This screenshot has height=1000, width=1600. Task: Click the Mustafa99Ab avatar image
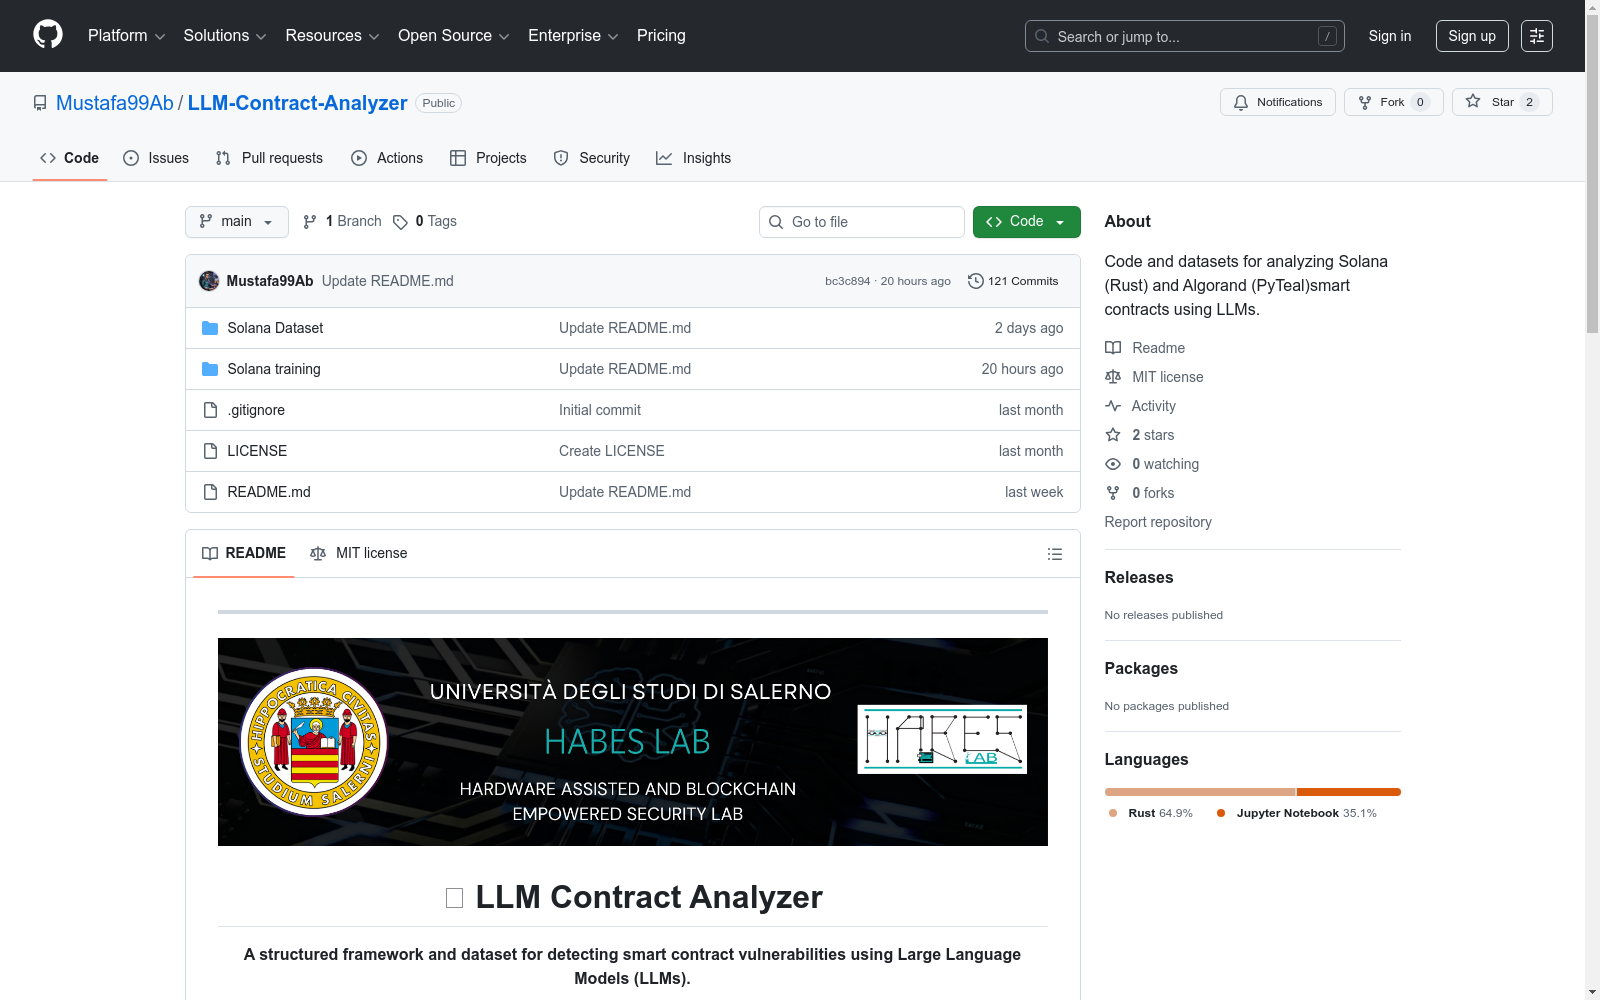(x=209, y=281)
